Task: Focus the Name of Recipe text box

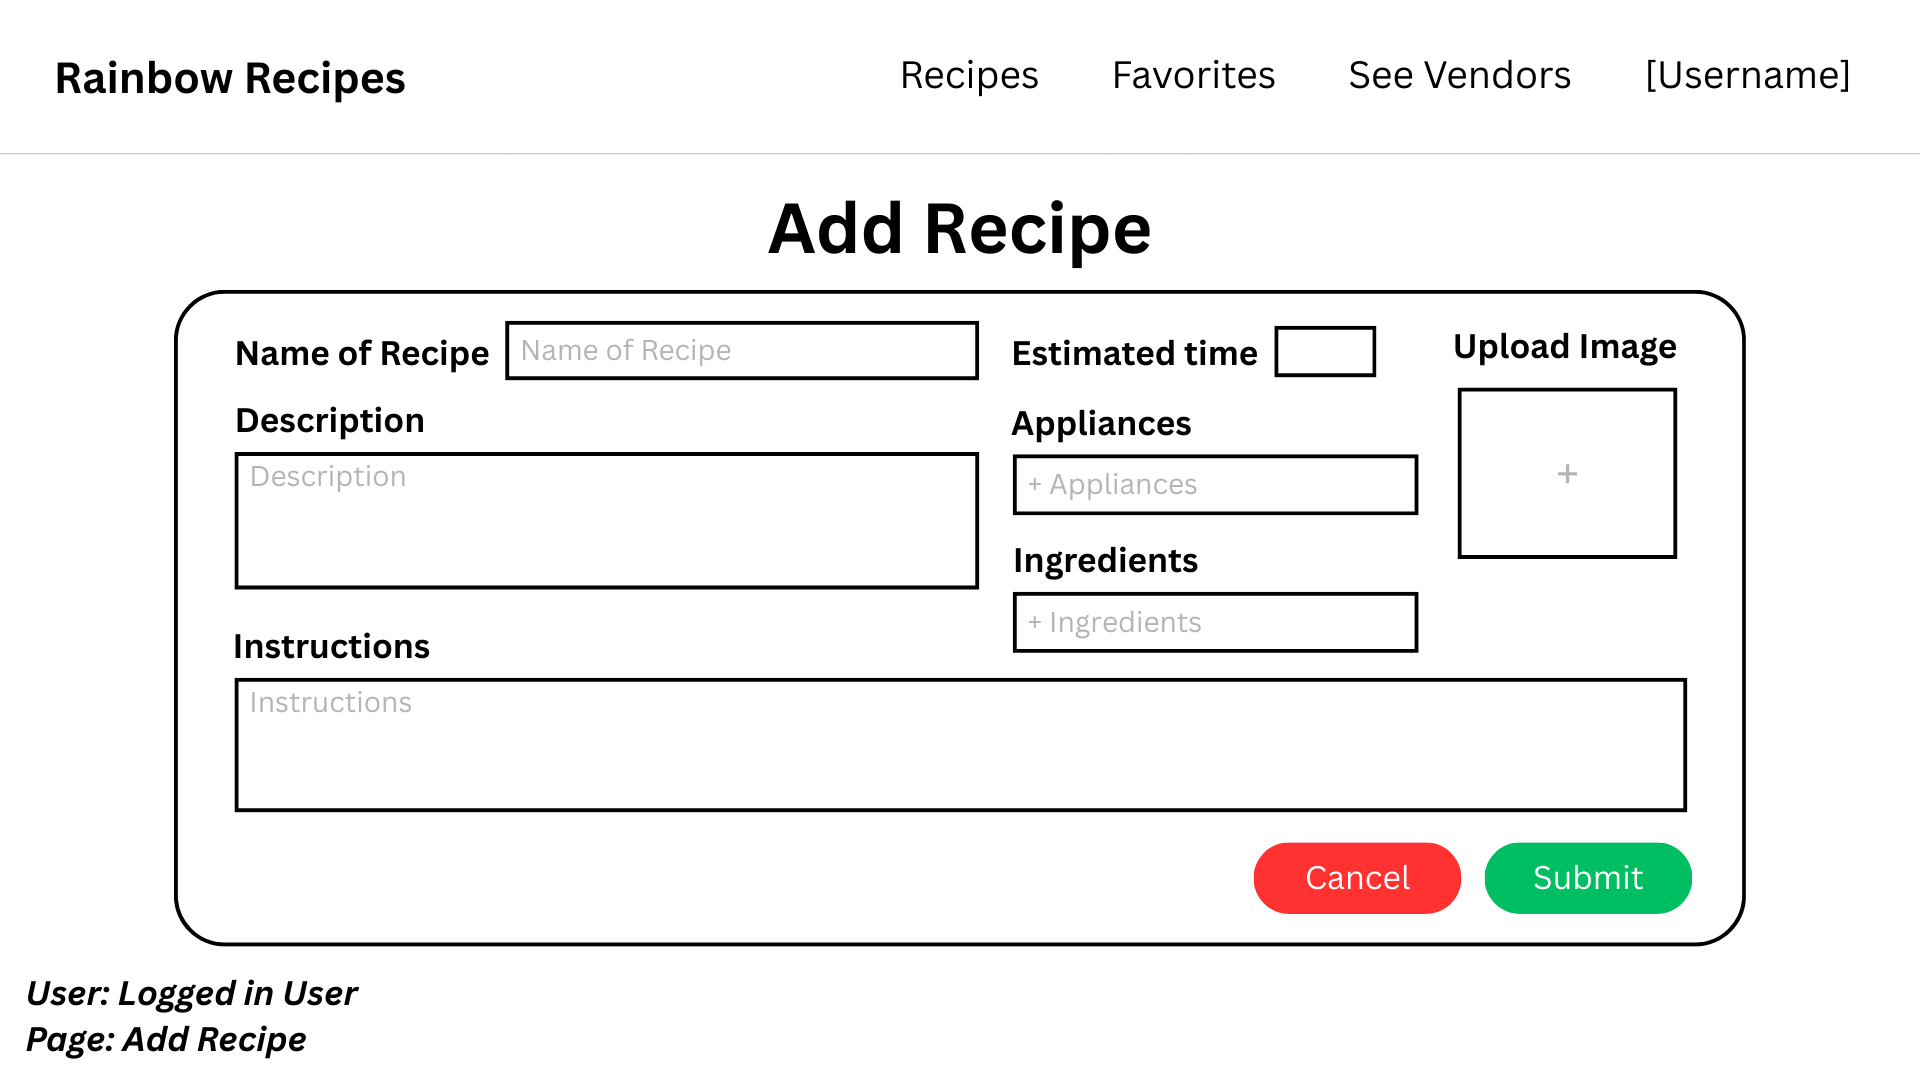Action: point(741,351)
